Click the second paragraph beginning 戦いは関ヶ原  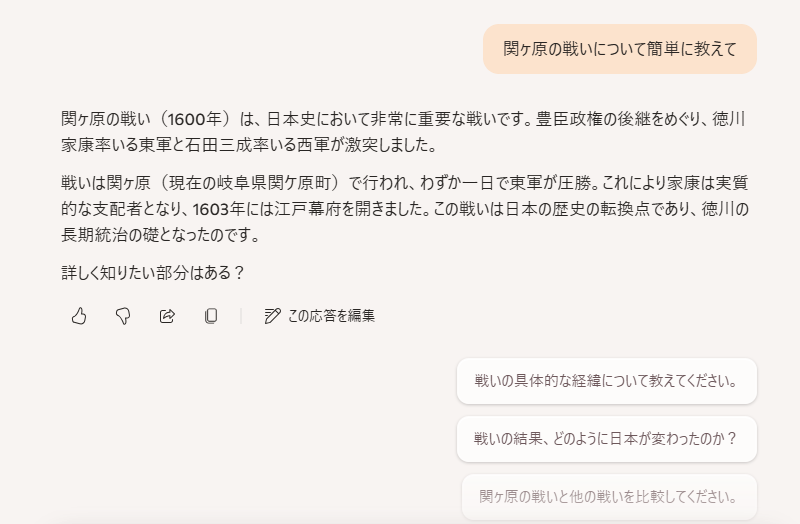click(x=405, y=209)
